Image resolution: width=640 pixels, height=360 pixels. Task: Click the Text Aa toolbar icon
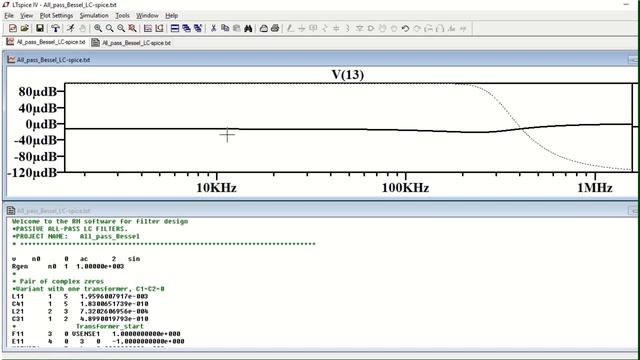451,28
